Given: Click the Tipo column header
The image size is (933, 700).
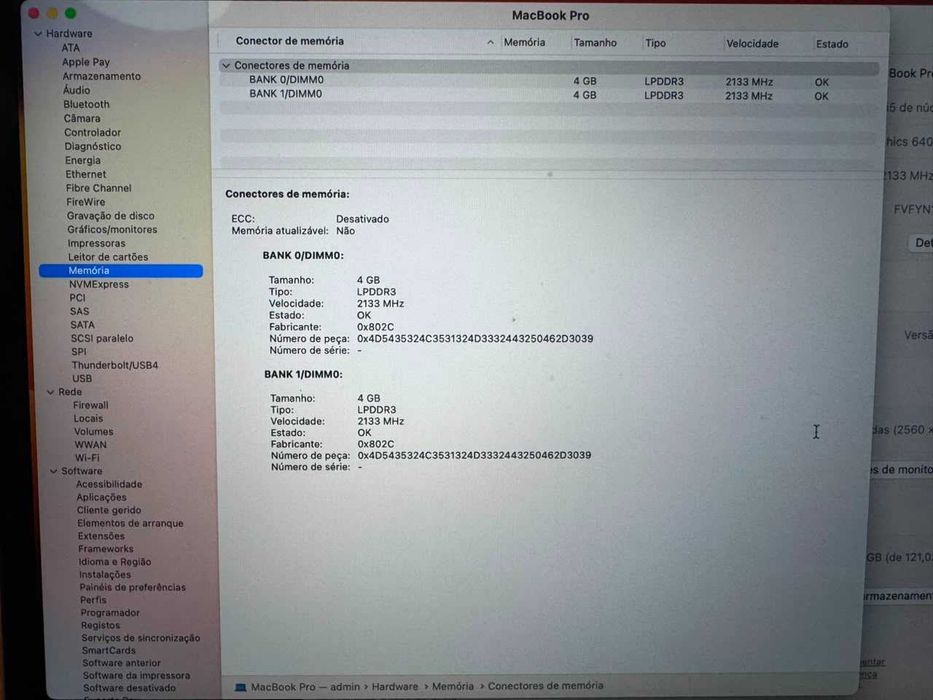Looking at the screenshot, I should [x=655, y=43].
